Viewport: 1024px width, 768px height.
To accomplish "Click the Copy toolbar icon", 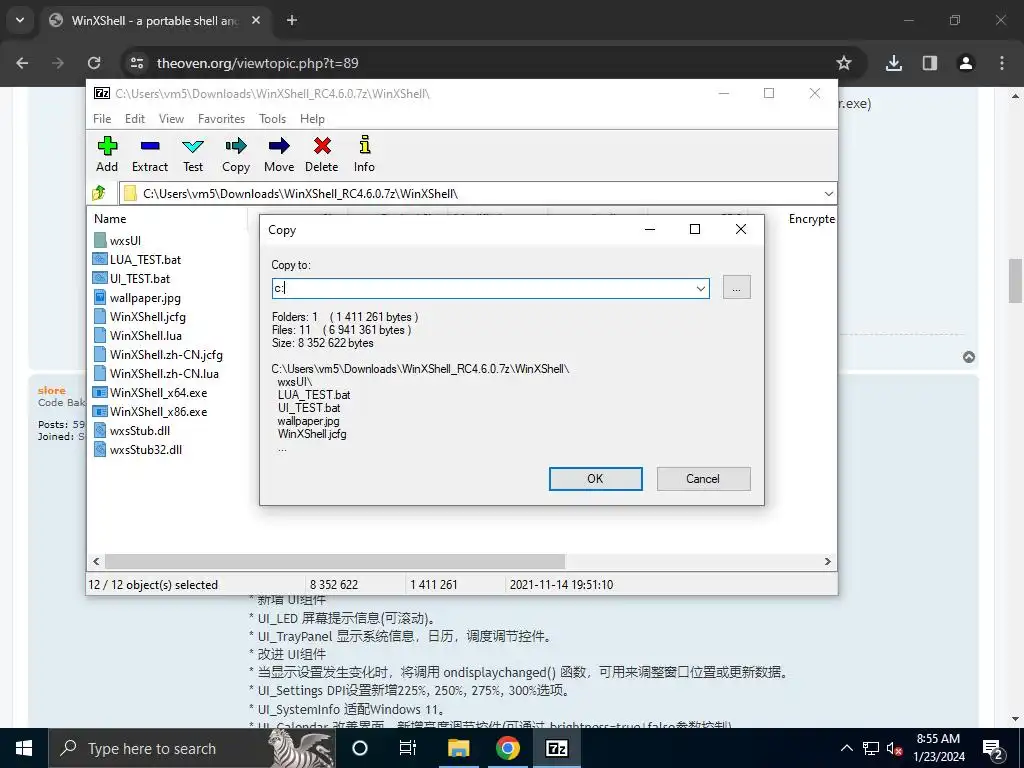I will coord(236,146).
